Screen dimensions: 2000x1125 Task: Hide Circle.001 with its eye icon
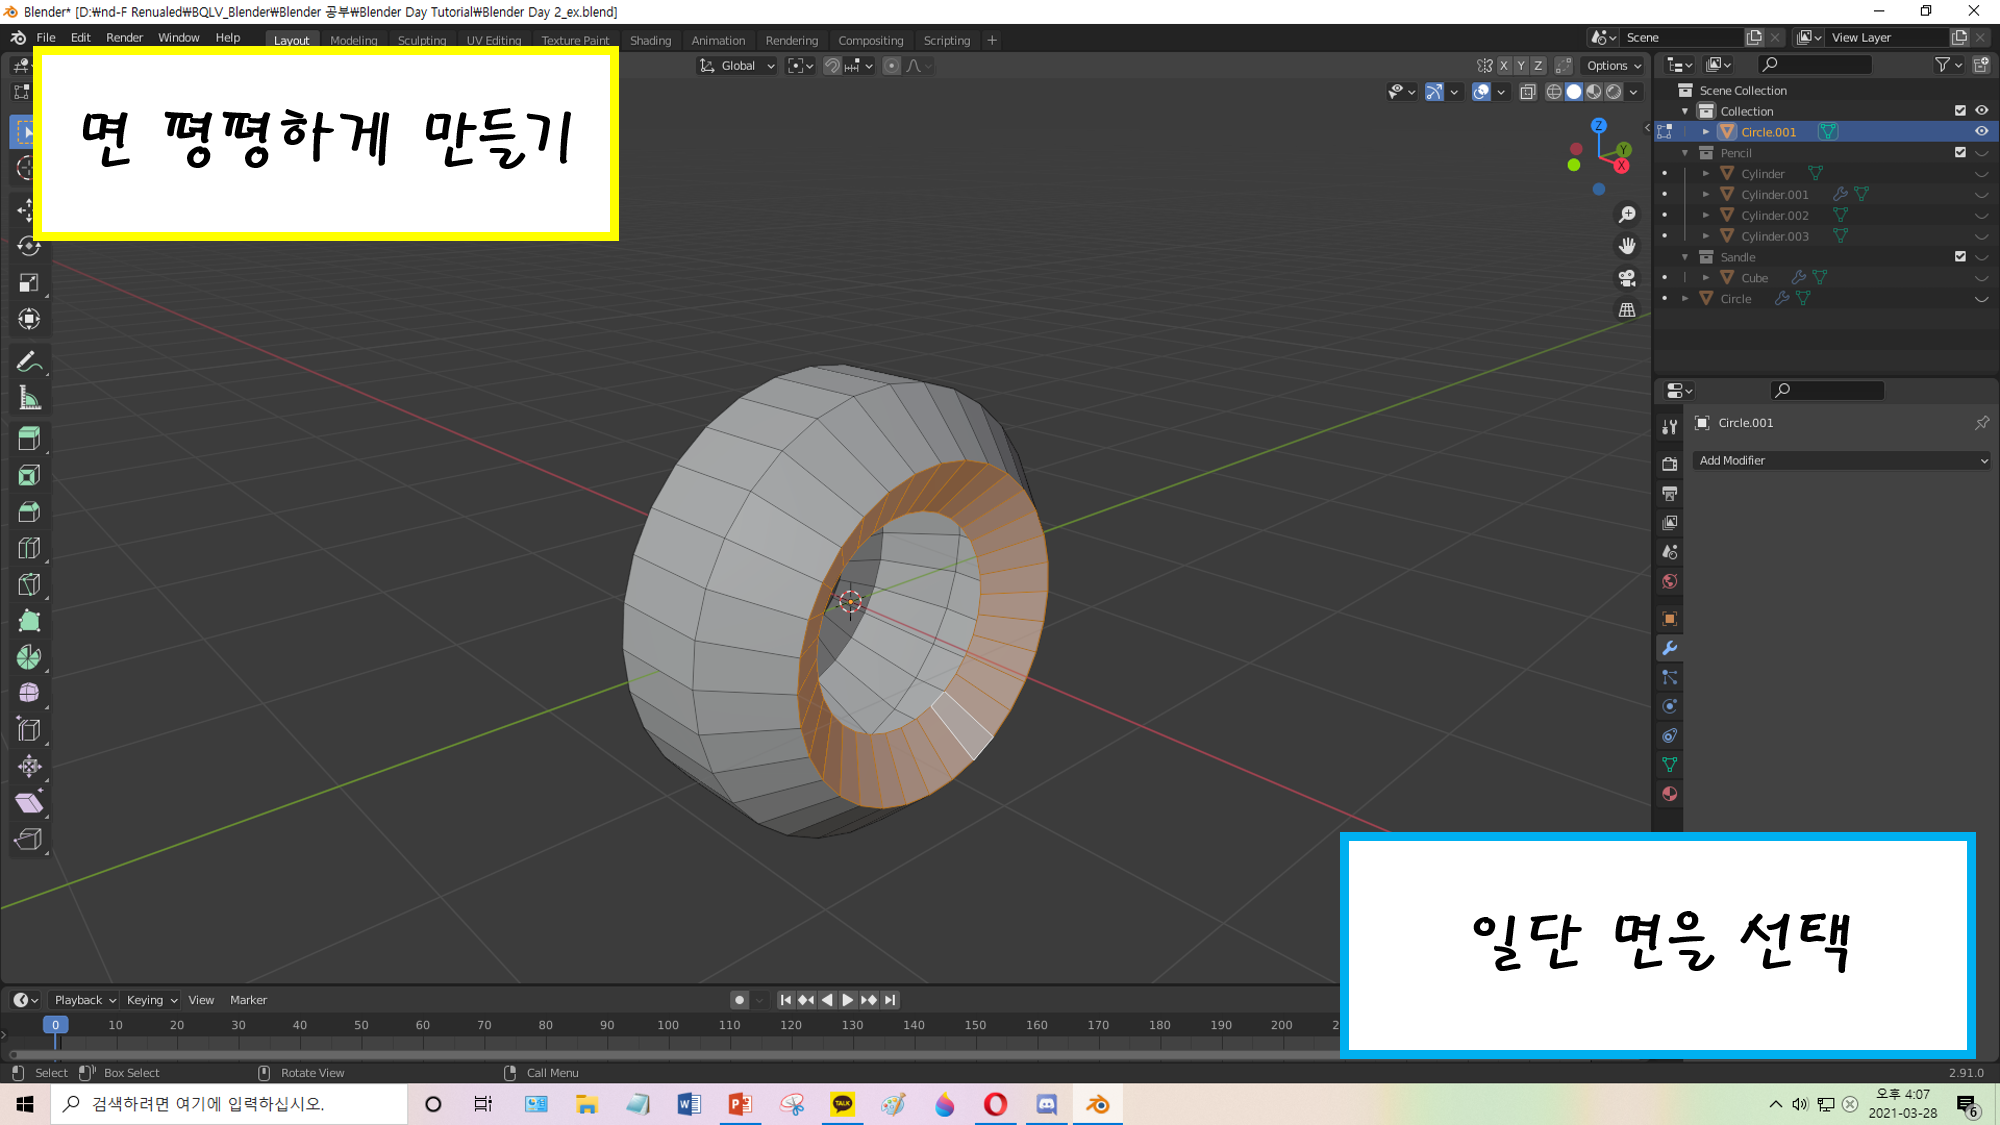coord(1981,132)
